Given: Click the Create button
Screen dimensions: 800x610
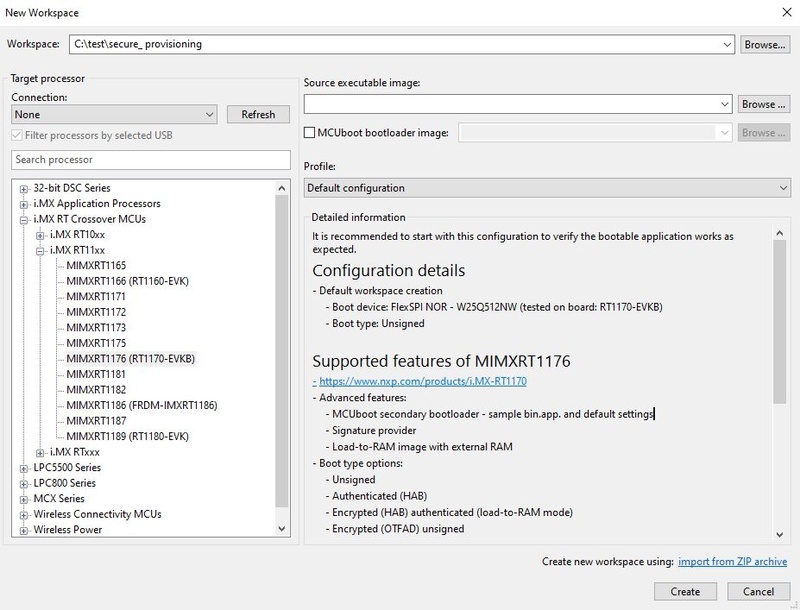Looking at the screenshot, I should 685,591.
